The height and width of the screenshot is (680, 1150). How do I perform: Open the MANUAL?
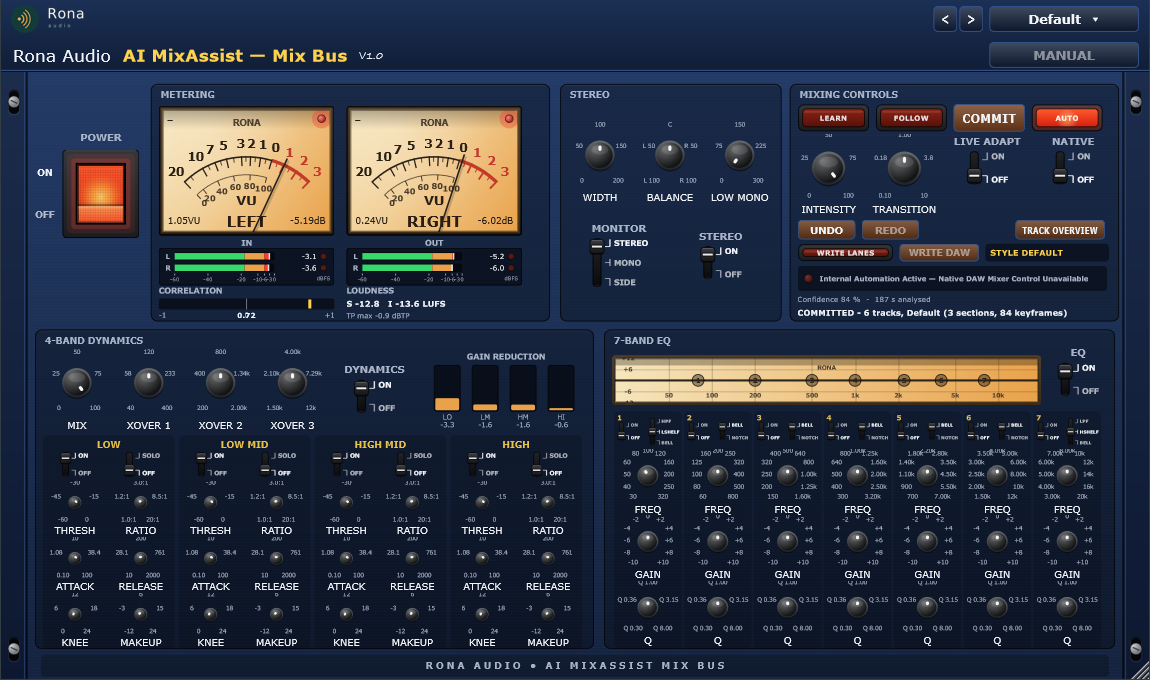[1063, 55]
